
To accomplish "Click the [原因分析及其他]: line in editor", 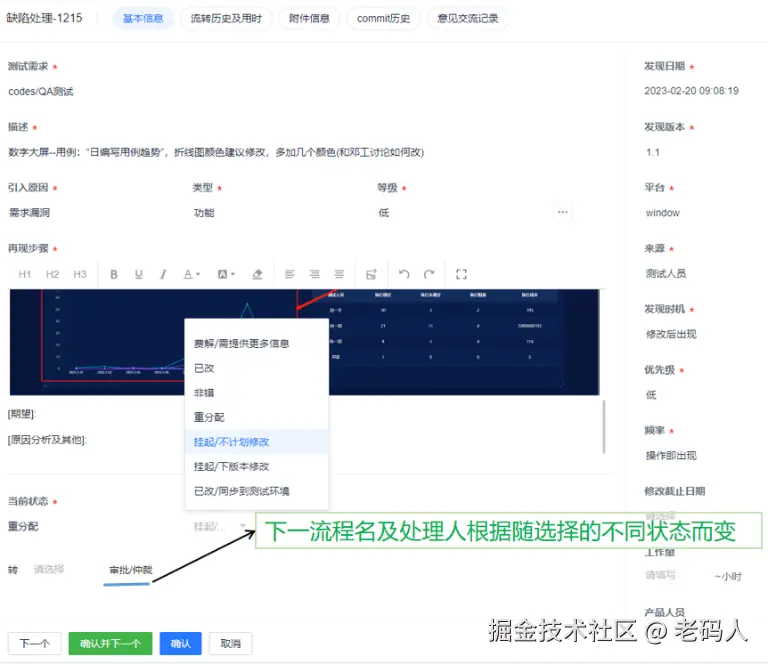I will pyautogui.click(x=47, y=440).
